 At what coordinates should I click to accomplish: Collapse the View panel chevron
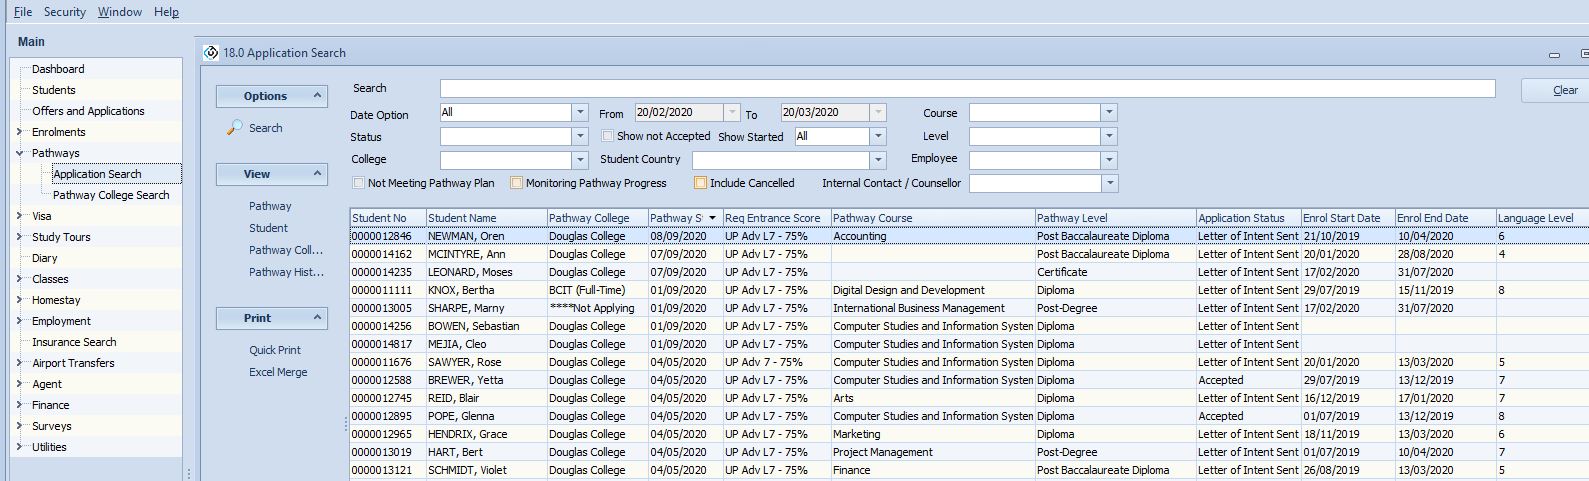tap(317, 174)
